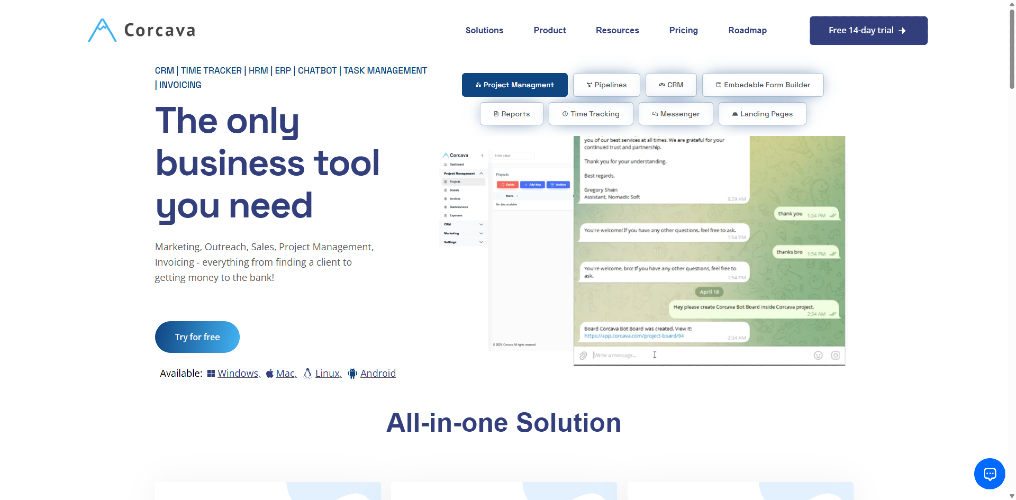Show the Embedable Form Builder tab
The height and width of the screenshot is (500, 1016).
coord(763,85)
